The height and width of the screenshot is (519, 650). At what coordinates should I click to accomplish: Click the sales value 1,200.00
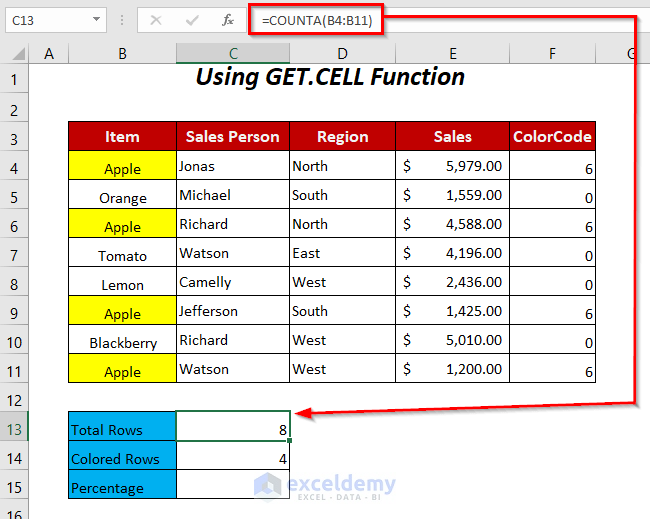453,369
